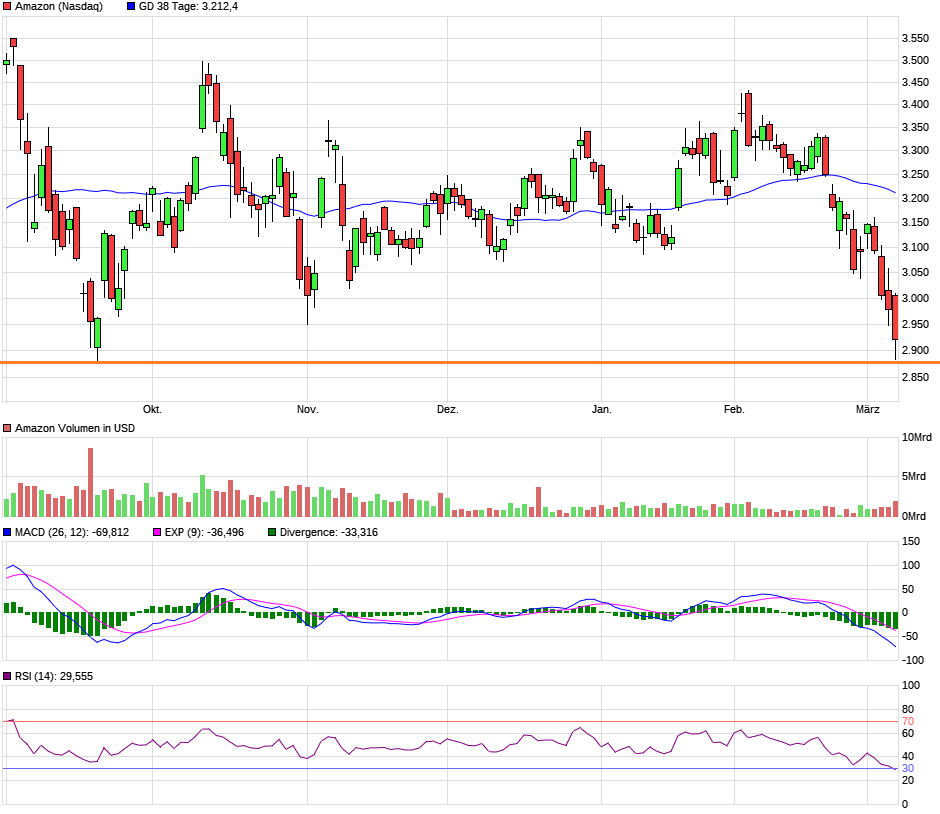The height and width of the screenshot is (814, 940).
Task: Click the blue RSI 30 level label
Action: click(908, 768)
